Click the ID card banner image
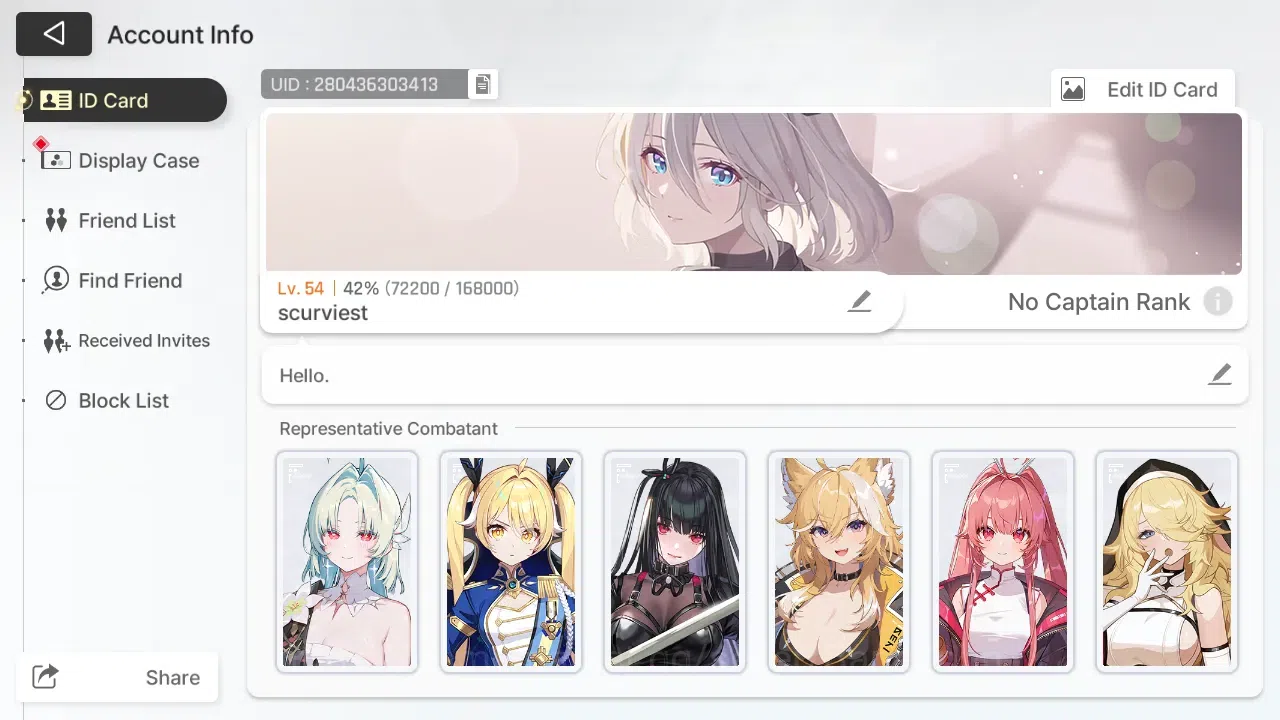1280x720 pixels. tap(754, 193)
